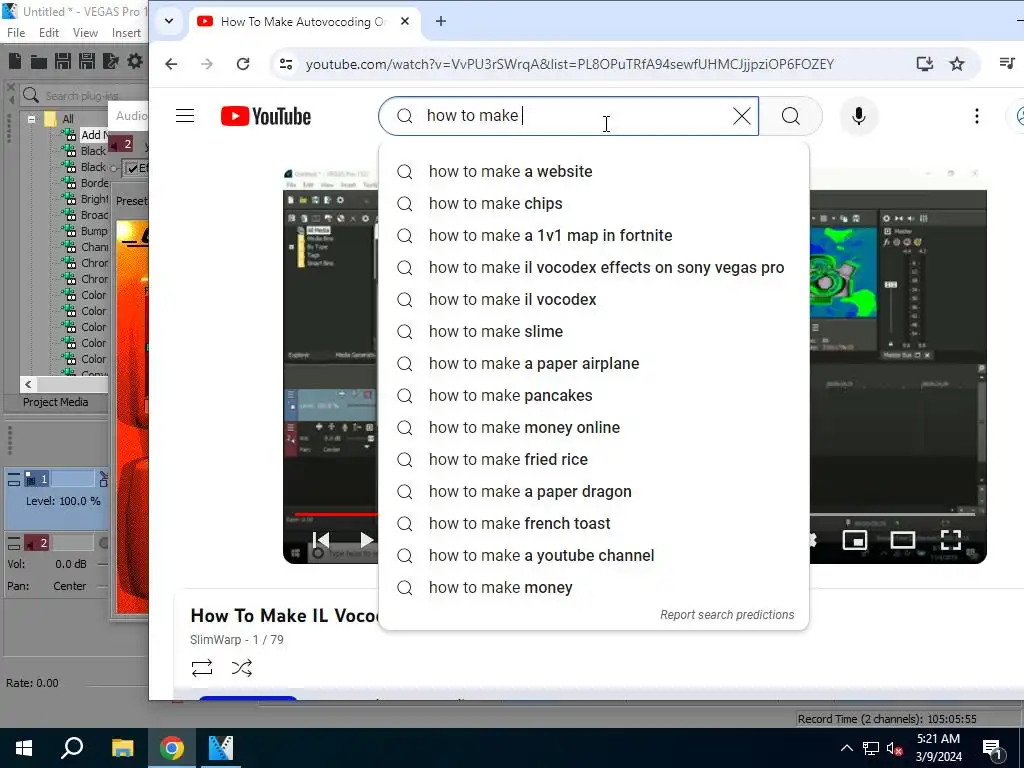Pick 'how to make french toast' suggestion
The image size is (1024, 768).
point(594,523)
